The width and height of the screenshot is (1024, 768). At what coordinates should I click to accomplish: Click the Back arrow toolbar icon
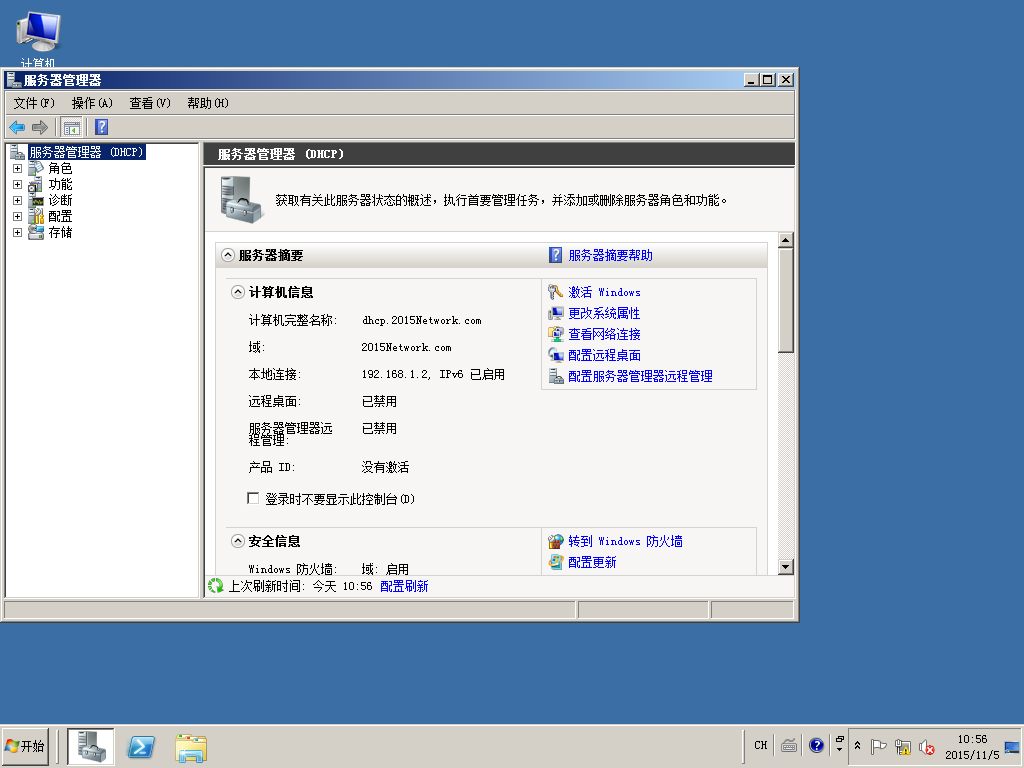click(17, 127)
